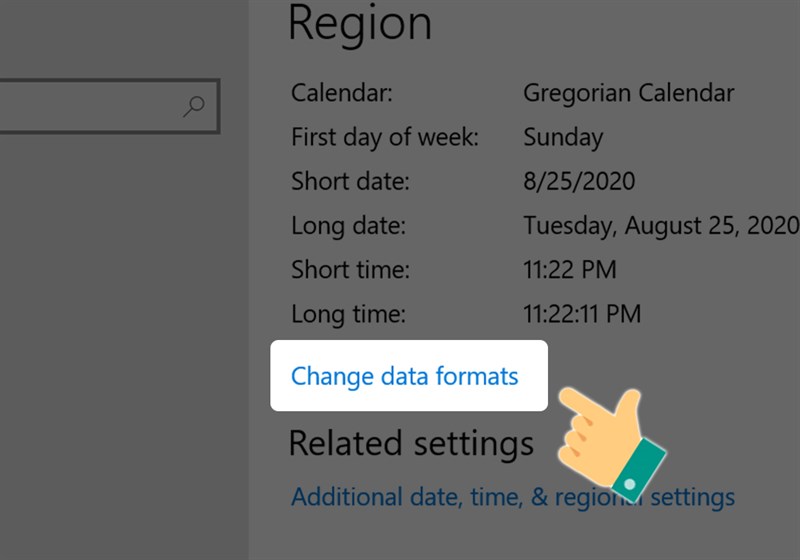Click the 11:22 PM short time value
800x560 pixels.
tap(570, 270)
